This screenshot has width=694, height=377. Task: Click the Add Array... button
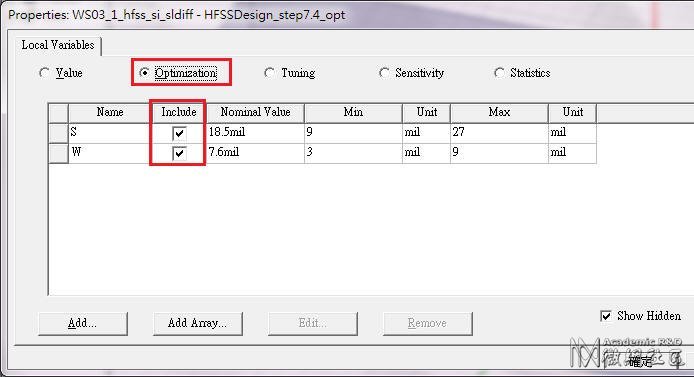197,323
